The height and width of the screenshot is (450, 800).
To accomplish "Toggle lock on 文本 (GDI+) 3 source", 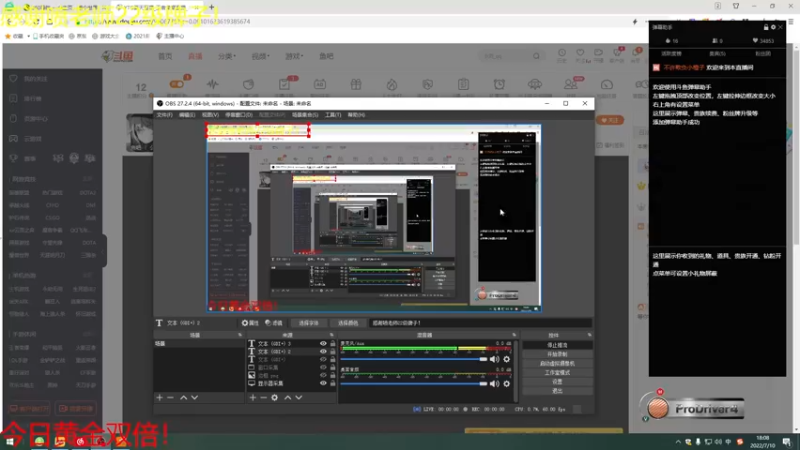I will [333, 344].
